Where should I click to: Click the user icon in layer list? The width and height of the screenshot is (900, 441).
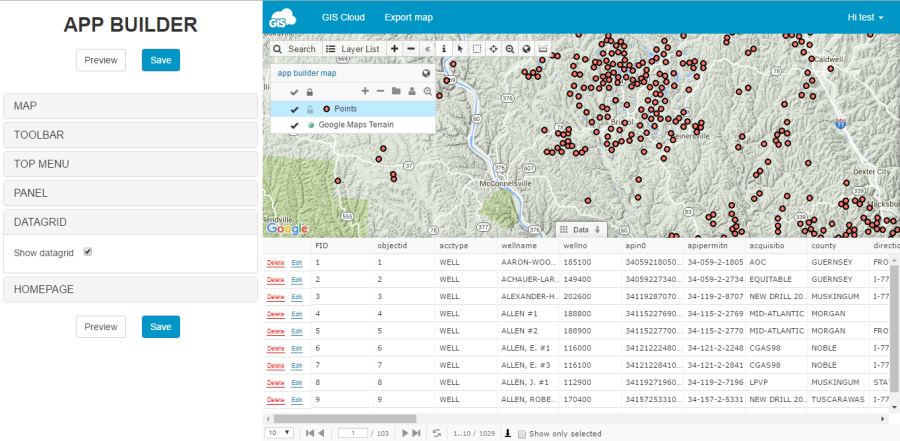click(x=412, y=91)
